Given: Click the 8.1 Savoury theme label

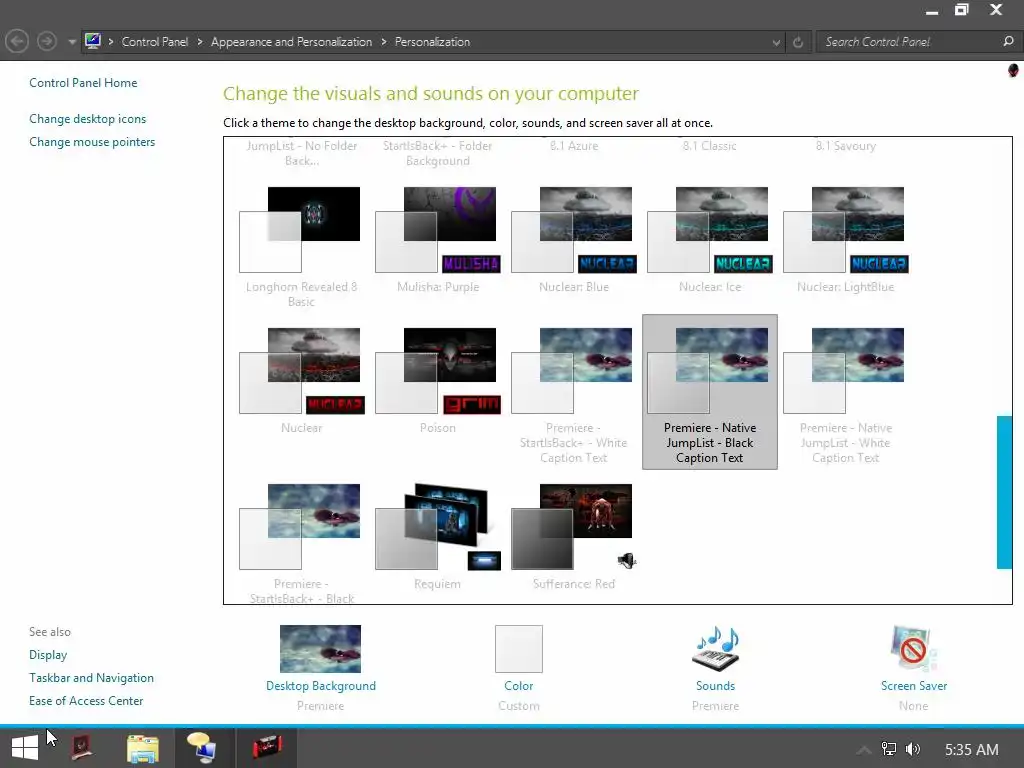Looking at the screenshot, I should 846,146.
